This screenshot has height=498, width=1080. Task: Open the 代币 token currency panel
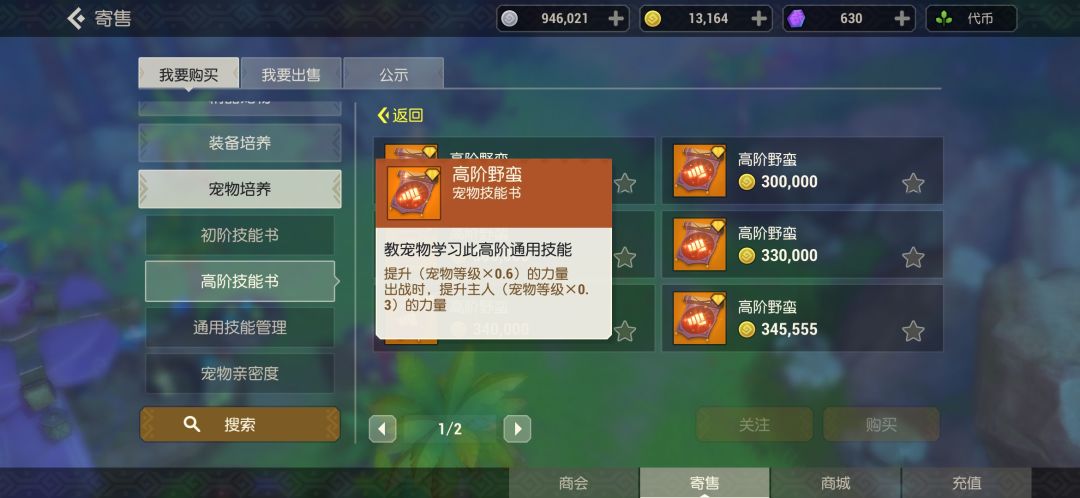tap(971, 19)
